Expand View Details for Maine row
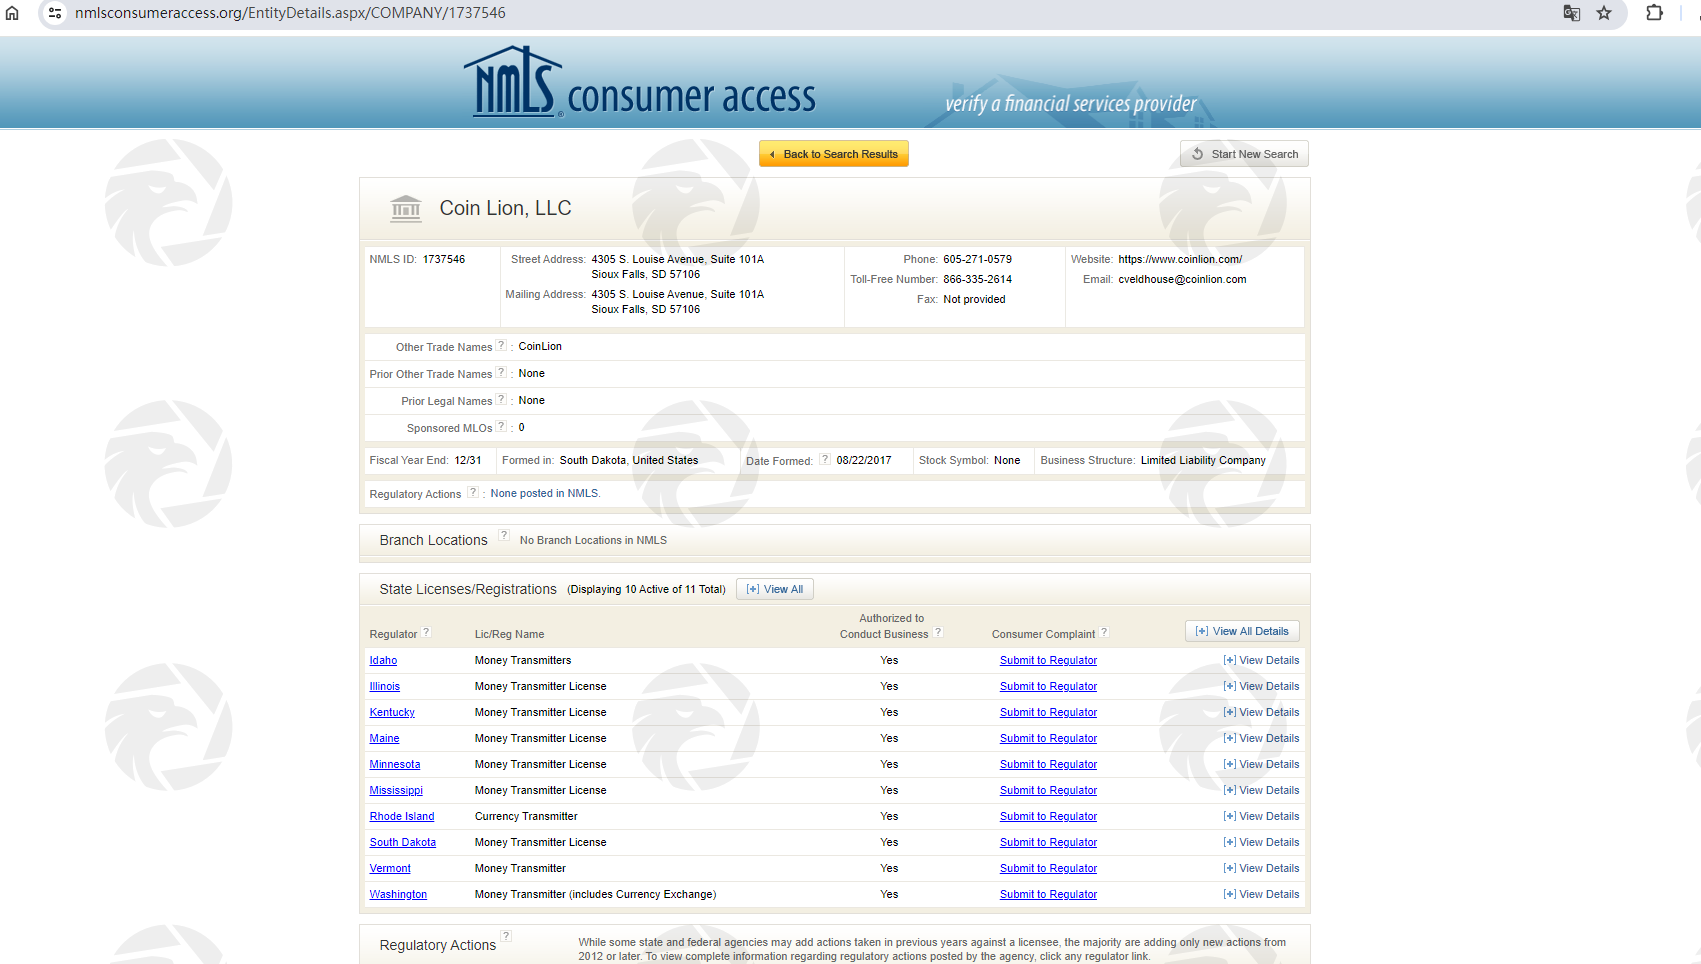This screenshot has width=1701, height=964. pos(1261,738)
